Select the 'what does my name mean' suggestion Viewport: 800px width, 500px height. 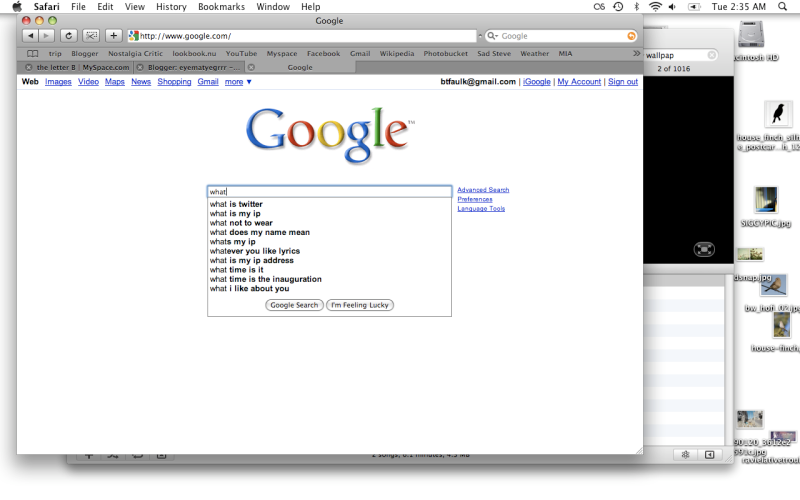(x=330, y=232)
